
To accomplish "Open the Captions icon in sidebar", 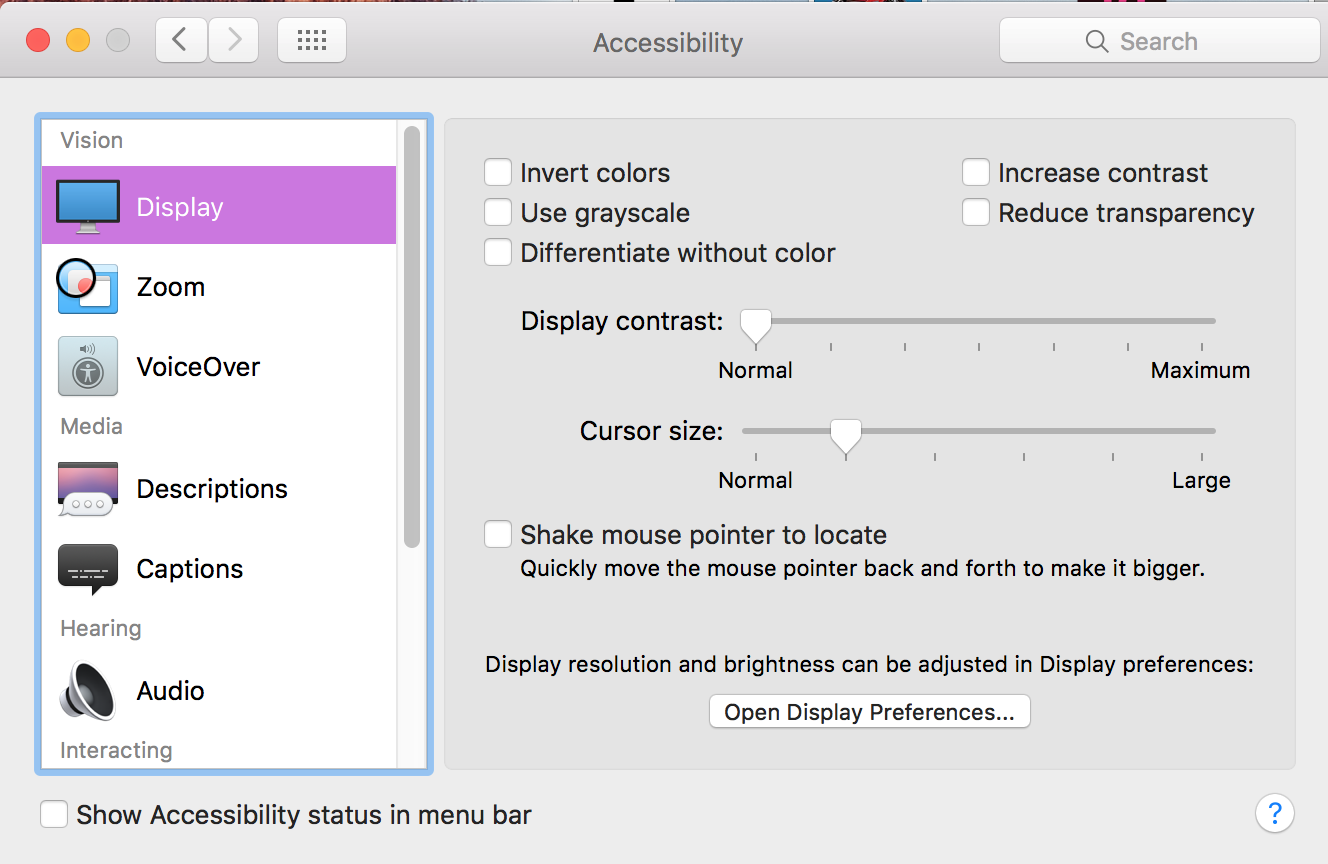I will (x=88, y=569).
